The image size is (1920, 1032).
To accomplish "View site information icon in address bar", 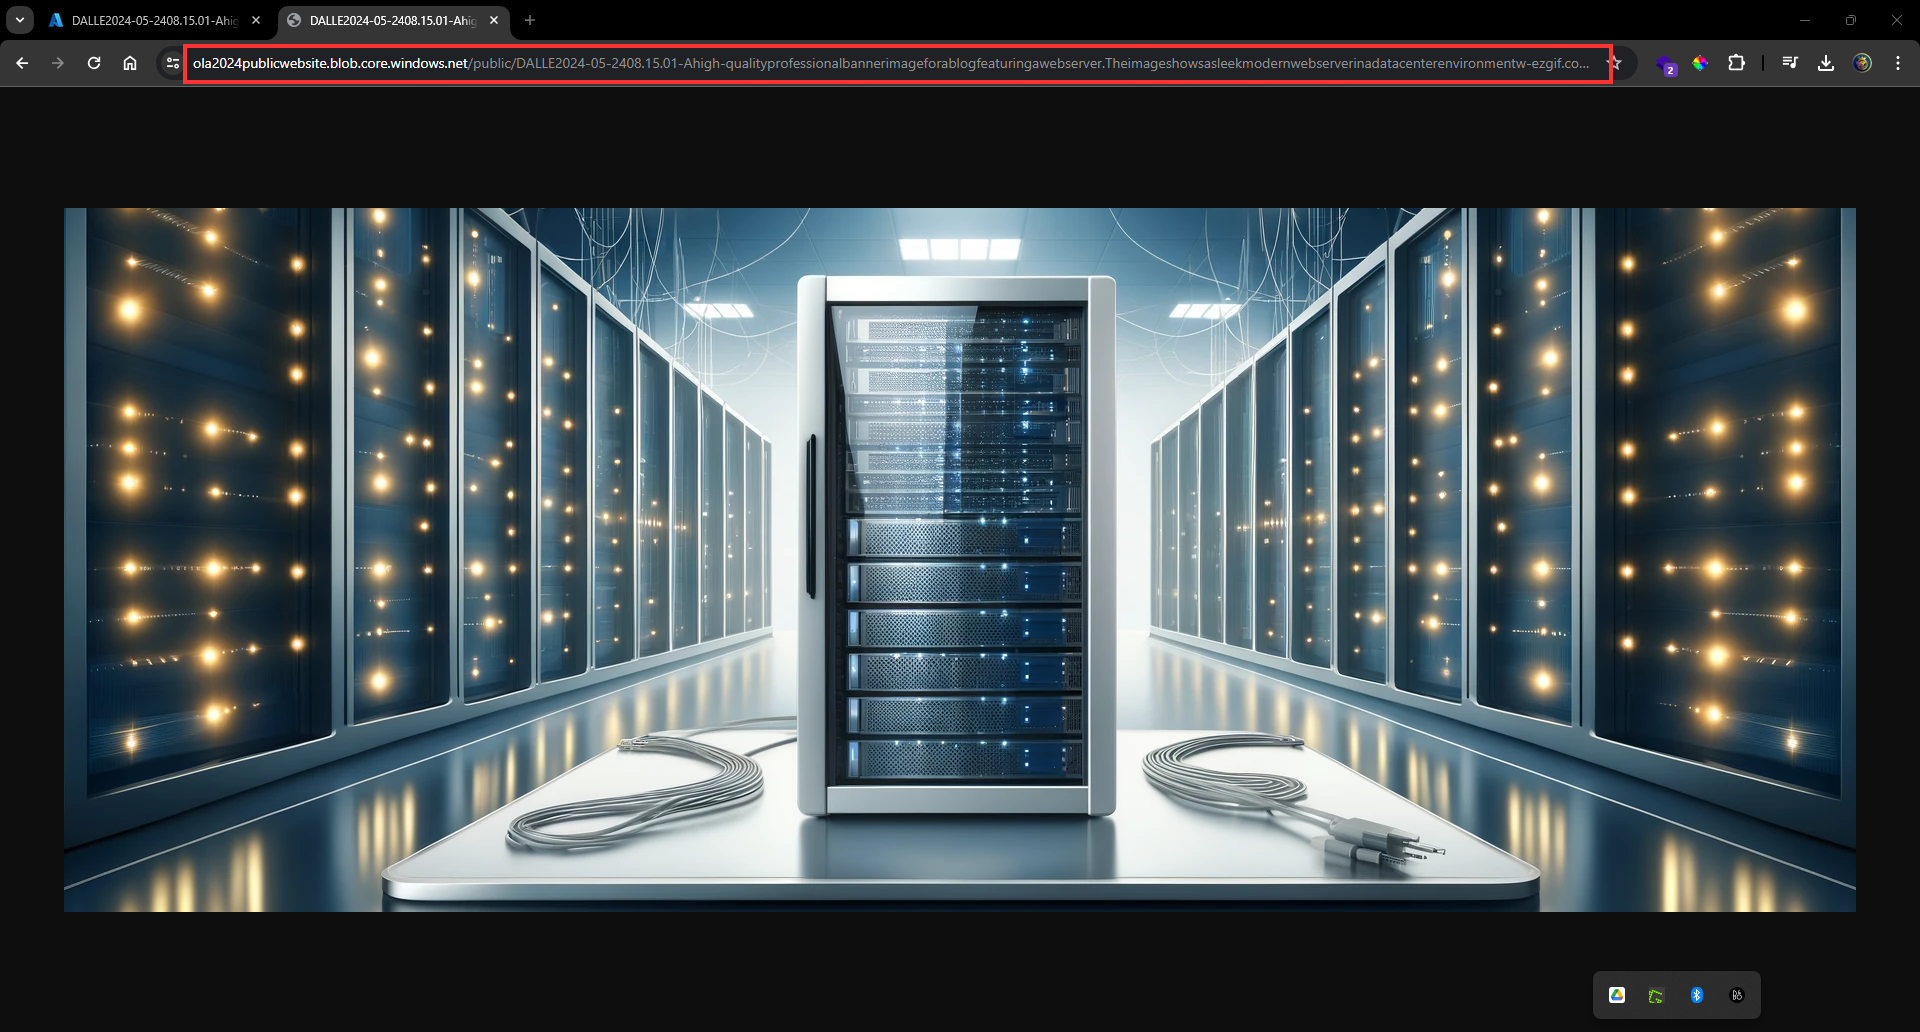I will (170, 62).
